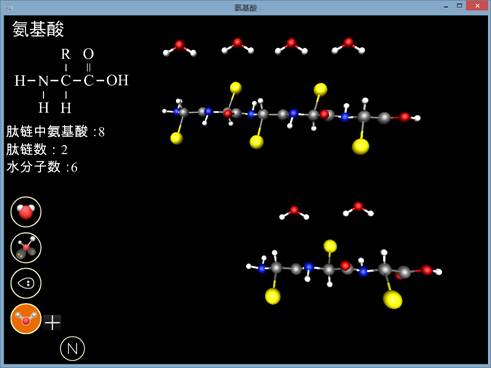Click the large yellow R group on lower chain right
The height and width of the screenshot is (368, 491).
pos(393,300)
